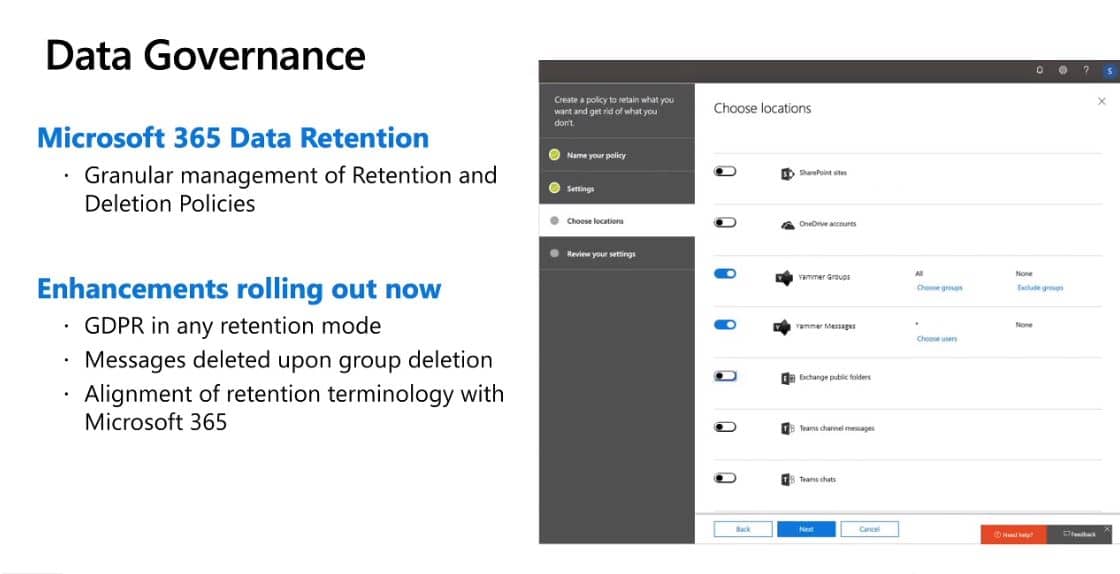Click the SharePoint sites icon
Viewport: 1120px width, 574px height.
pyautogui.click(x=787, y=173)
